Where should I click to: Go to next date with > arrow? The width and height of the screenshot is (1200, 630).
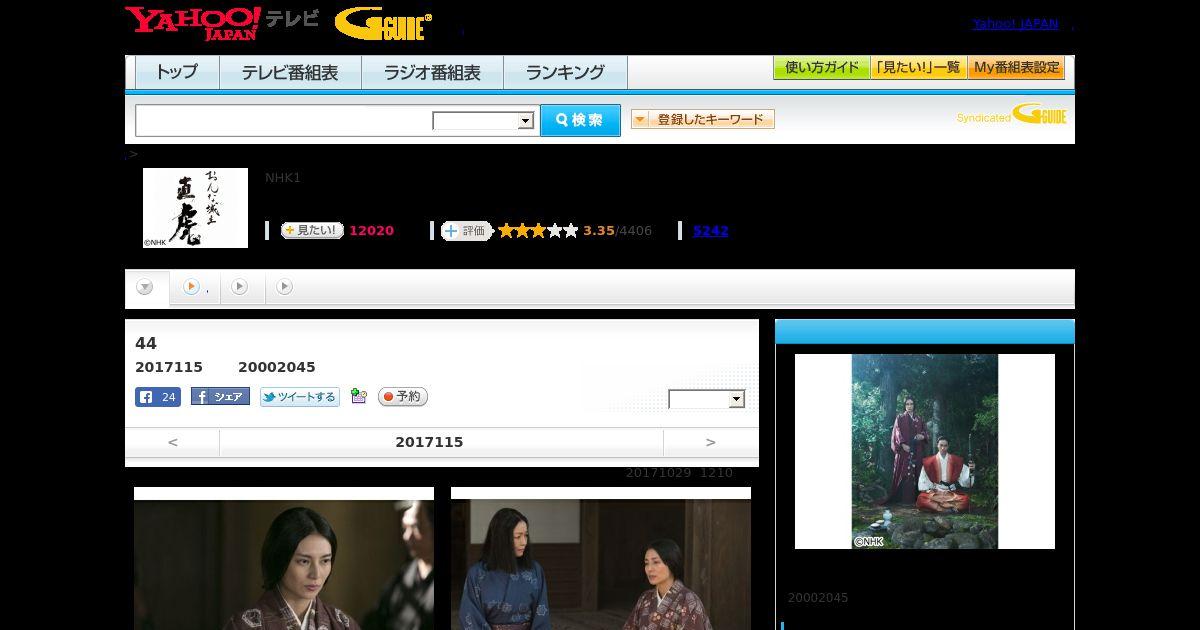(711, 442)
